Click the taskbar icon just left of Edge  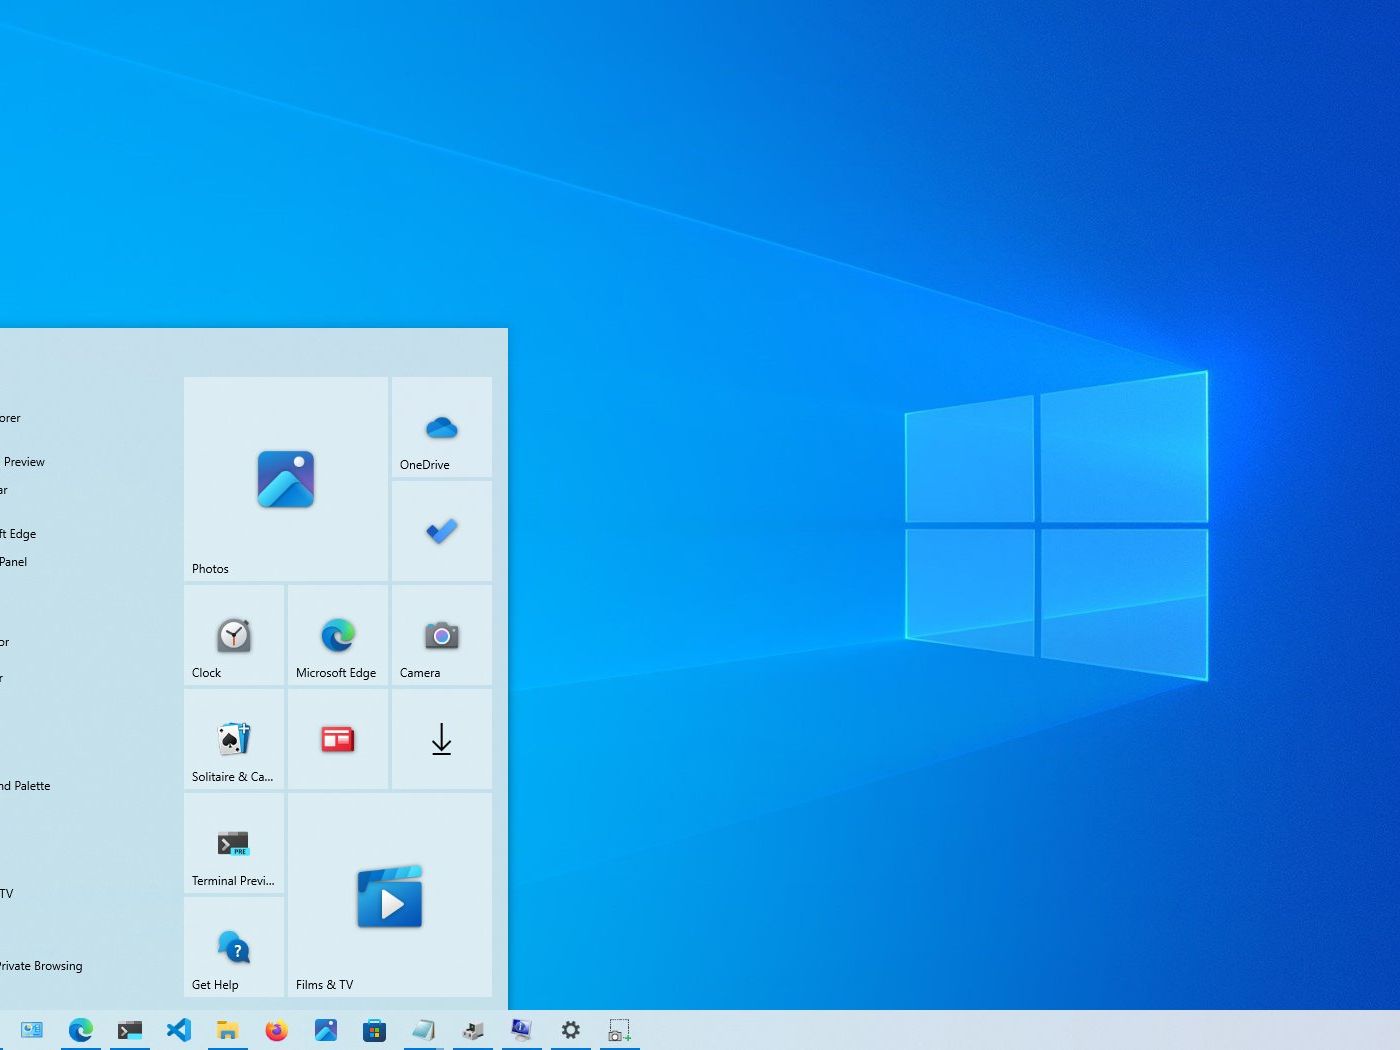32,1030
